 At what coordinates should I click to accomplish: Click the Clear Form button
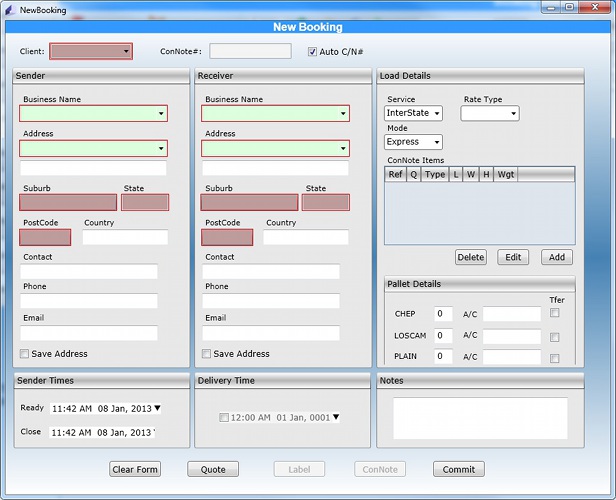click(135, 469)
